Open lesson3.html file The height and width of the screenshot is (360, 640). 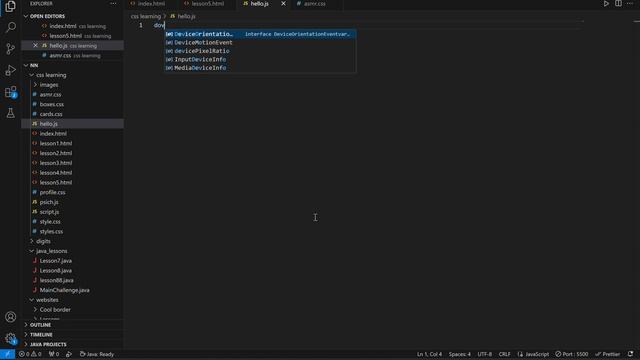coord(56,163)
